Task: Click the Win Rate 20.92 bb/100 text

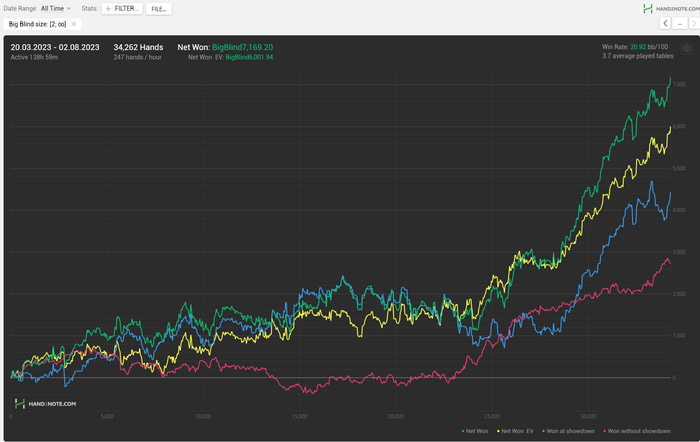Action: (x=635, y=46)
